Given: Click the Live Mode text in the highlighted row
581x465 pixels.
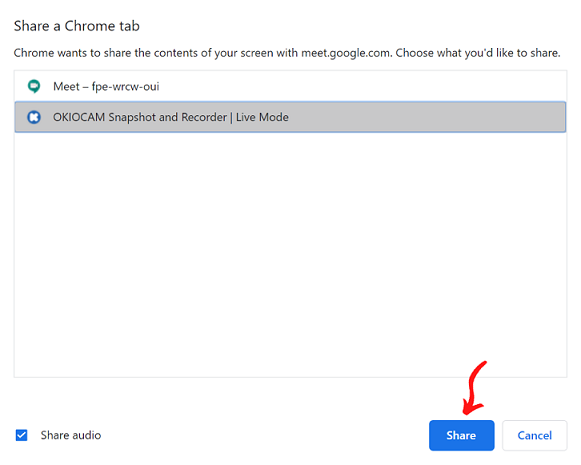Looking at the screenshot, I should click(262, 117).
